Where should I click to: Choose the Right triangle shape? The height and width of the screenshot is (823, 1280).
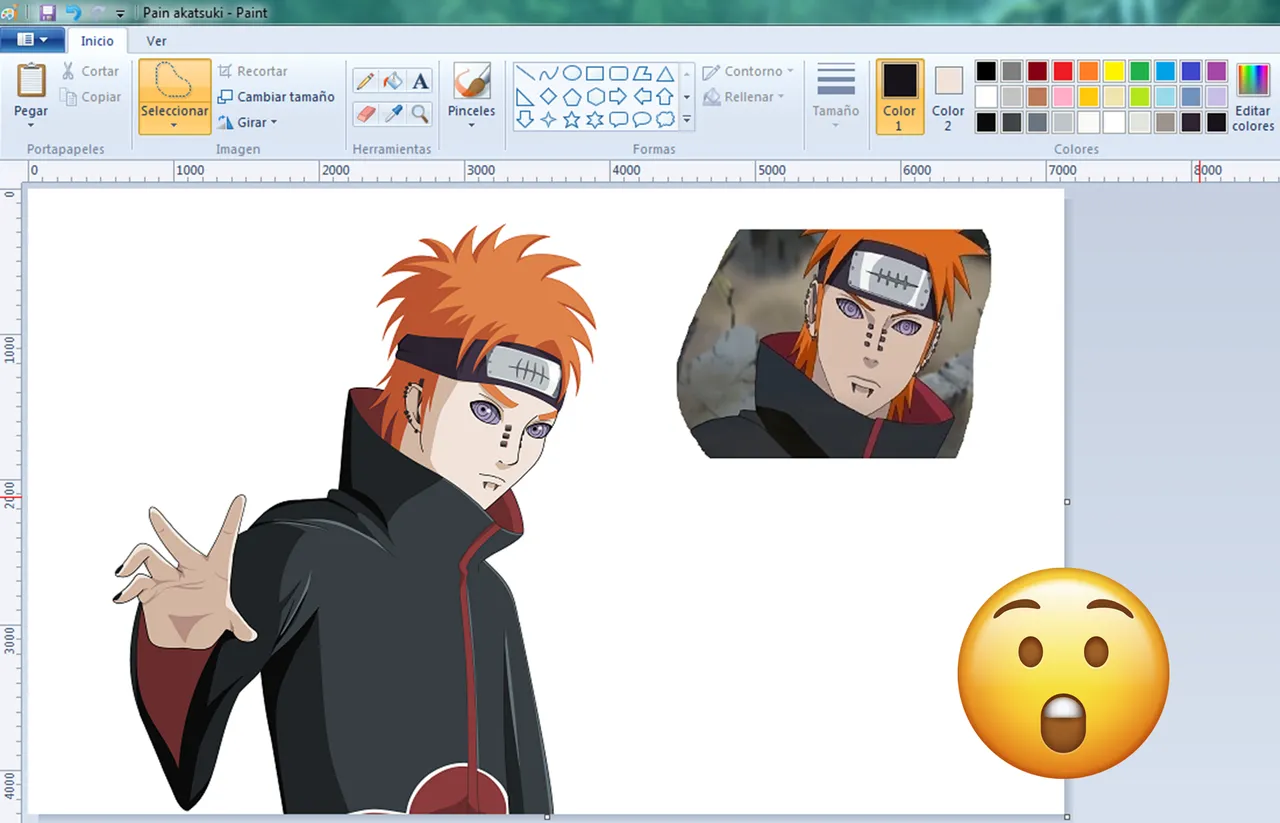click(525, 97)
